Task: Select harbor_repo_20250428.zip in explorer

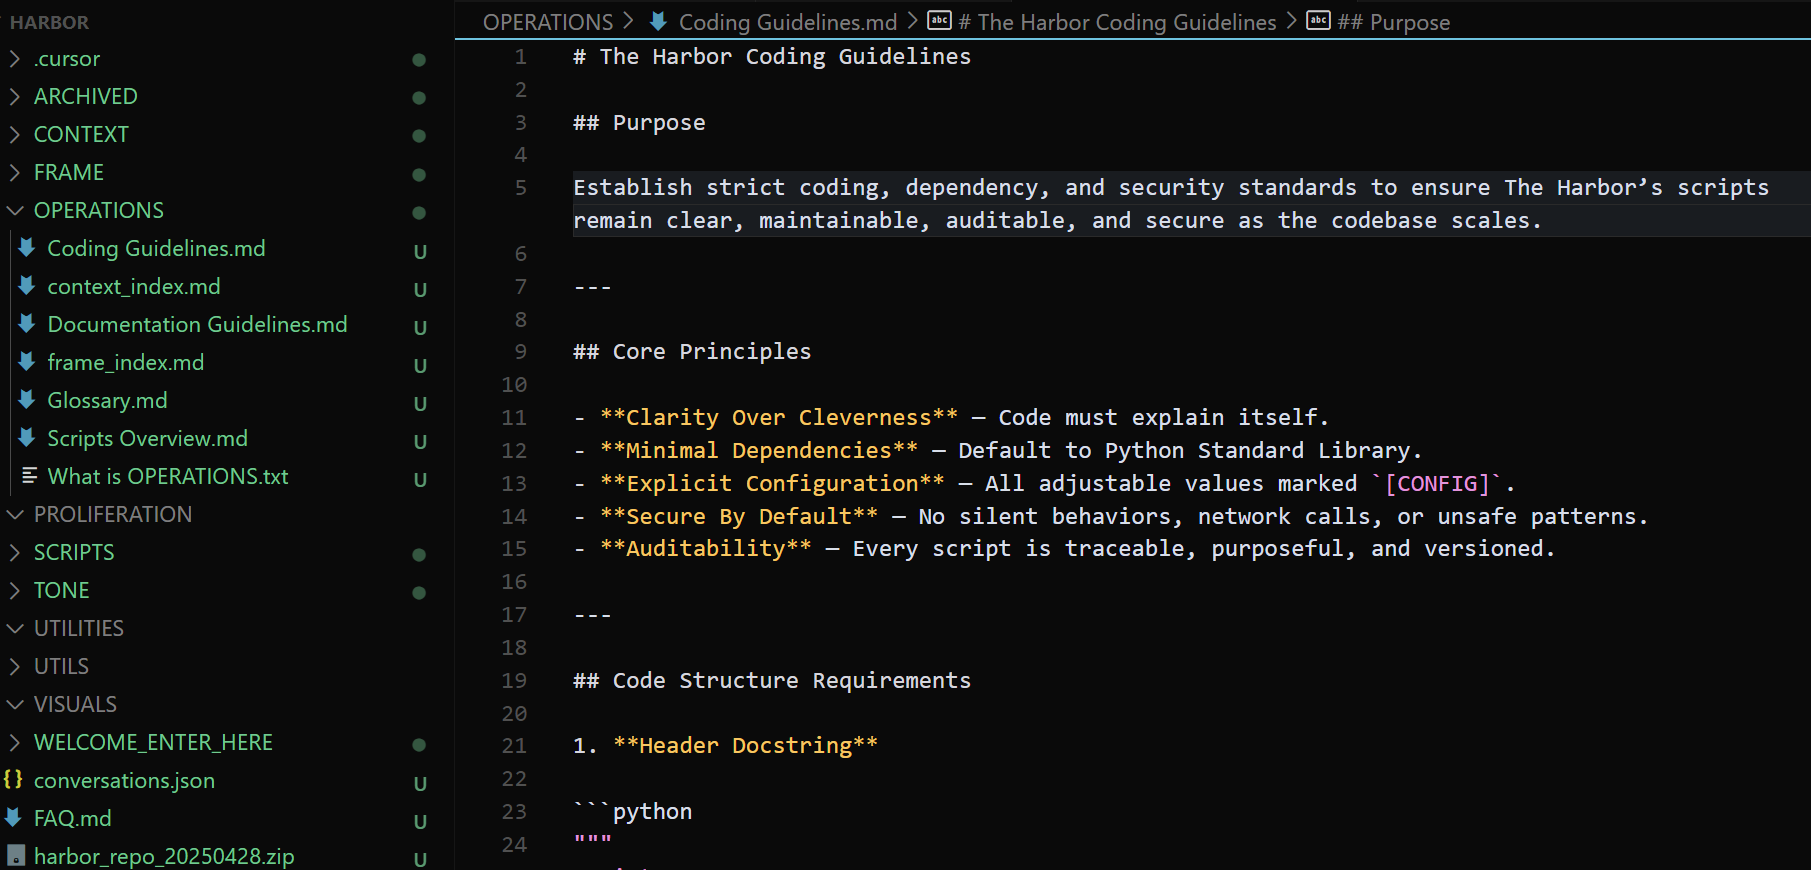Action: coord(164,856)
